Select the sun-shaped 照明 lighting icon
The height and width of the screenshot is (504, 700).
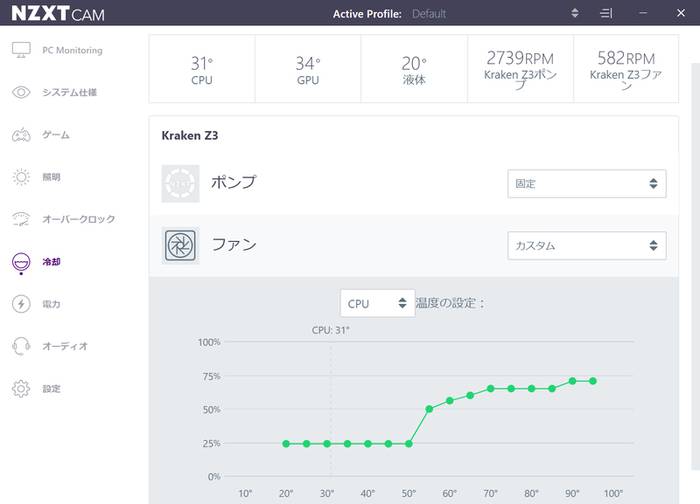coord(21,177)
